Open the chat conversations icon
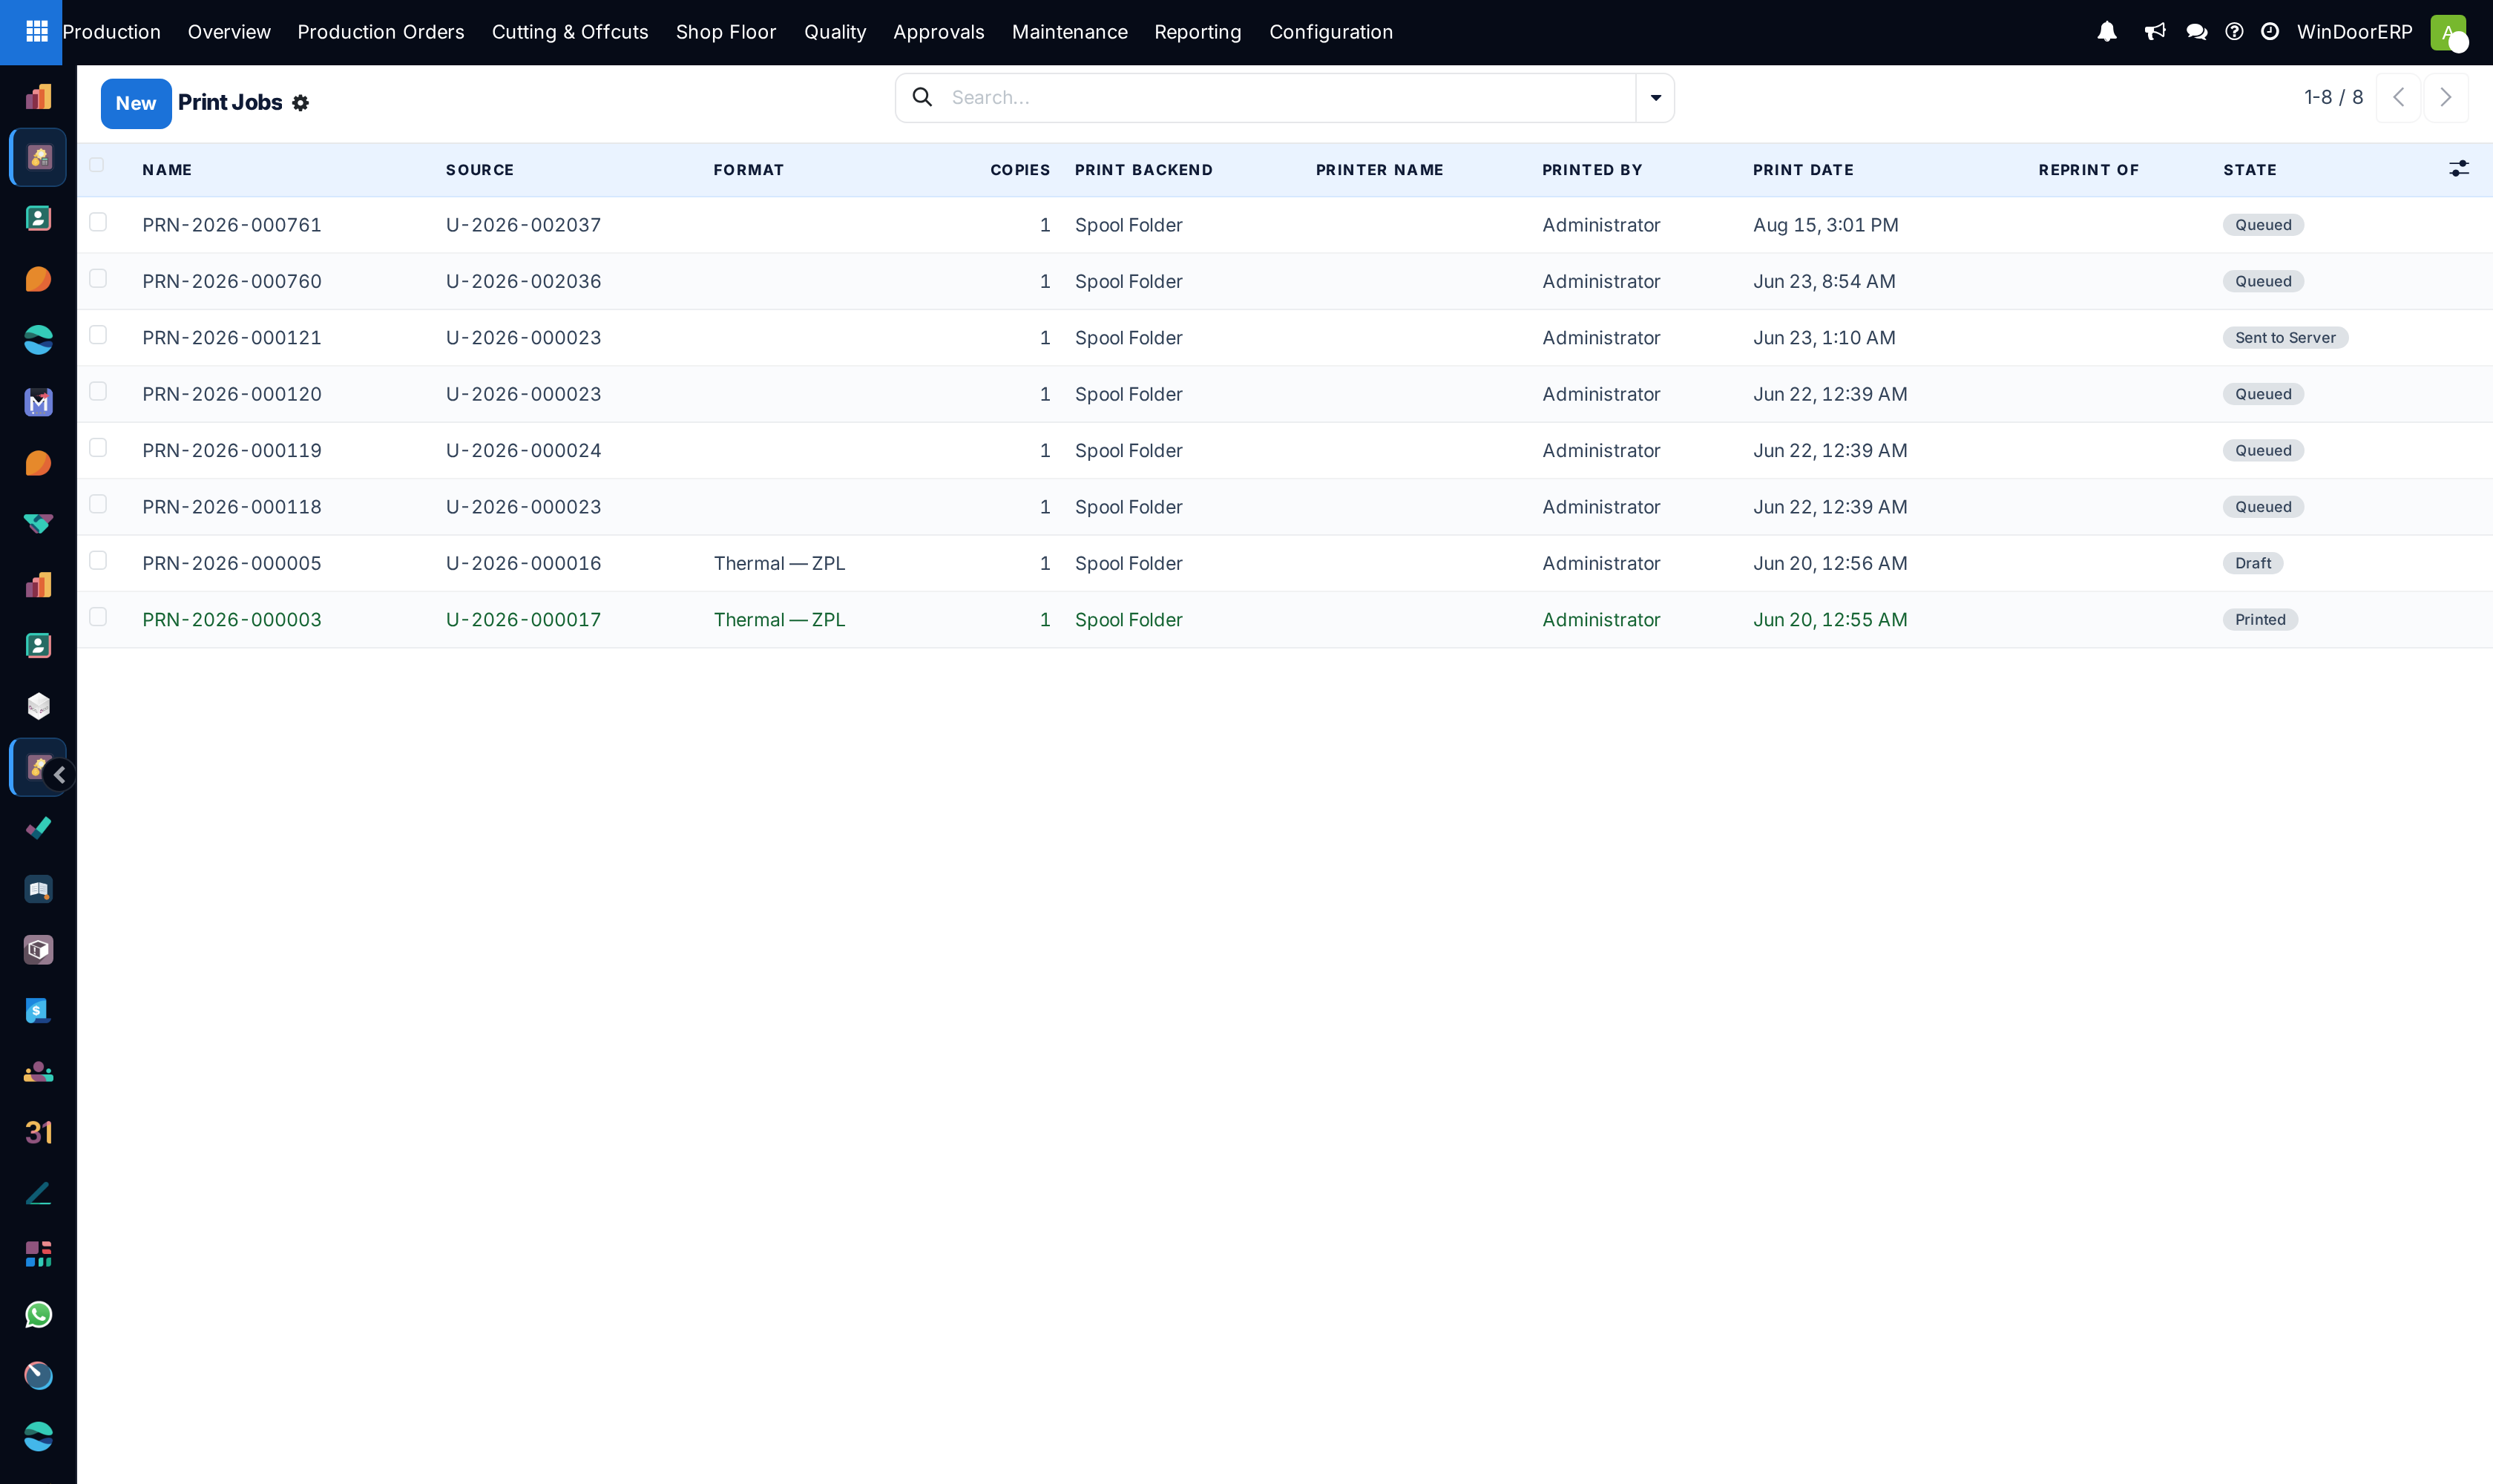 point(2197,32)
